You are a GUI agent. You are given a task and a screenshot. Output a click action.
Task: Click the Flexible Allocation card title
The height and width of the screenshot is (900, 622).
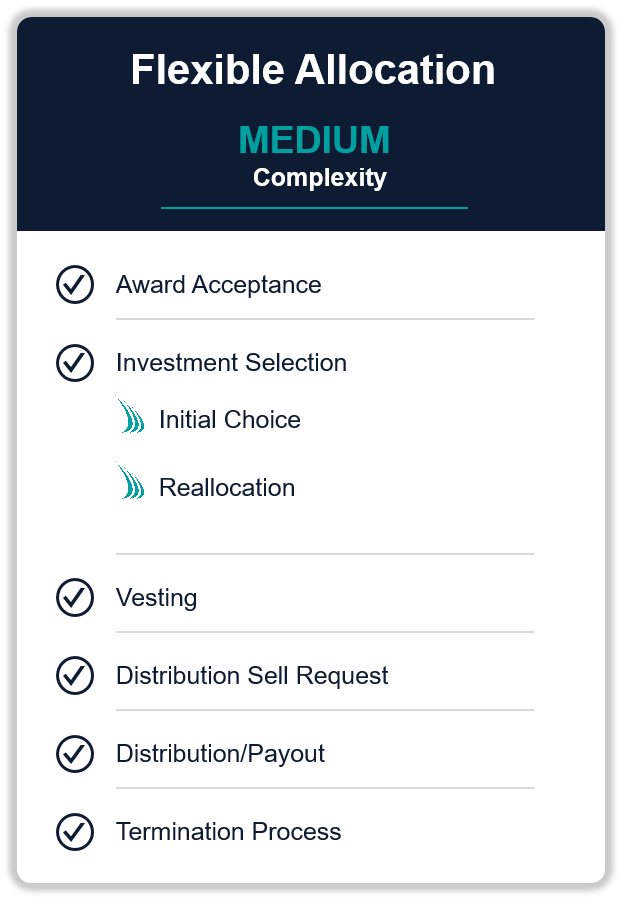313,69
